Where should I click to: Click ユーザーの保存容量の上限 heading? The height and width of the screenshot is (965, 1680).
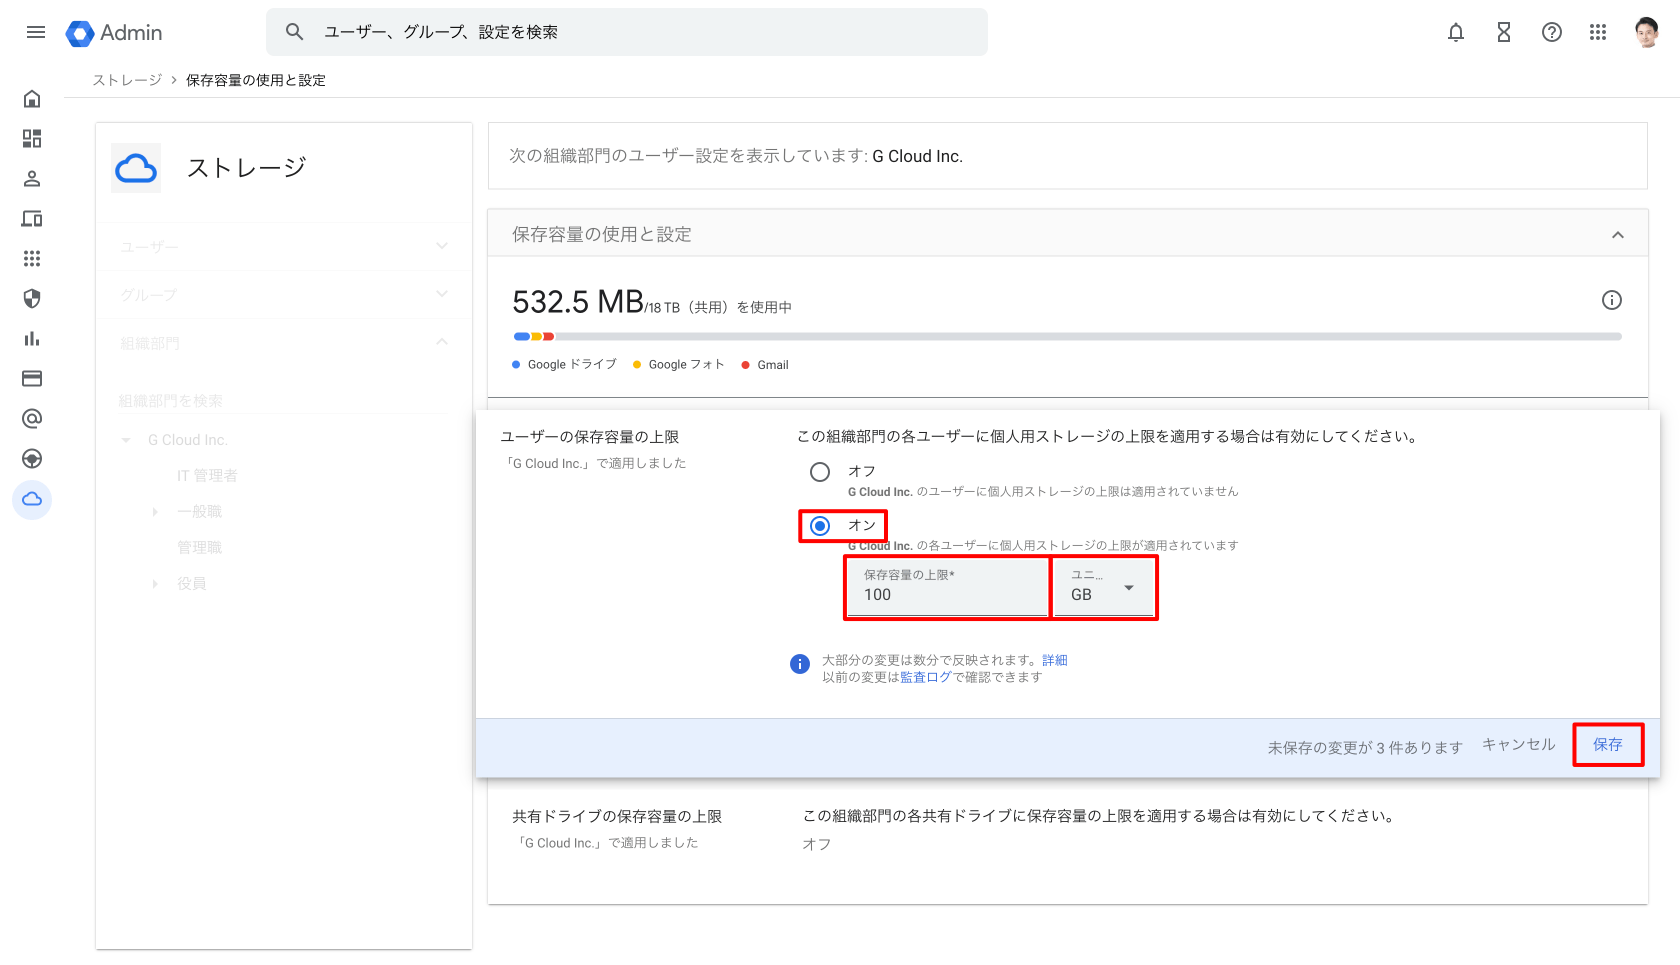pyautogui.click(x=590, y=437)
